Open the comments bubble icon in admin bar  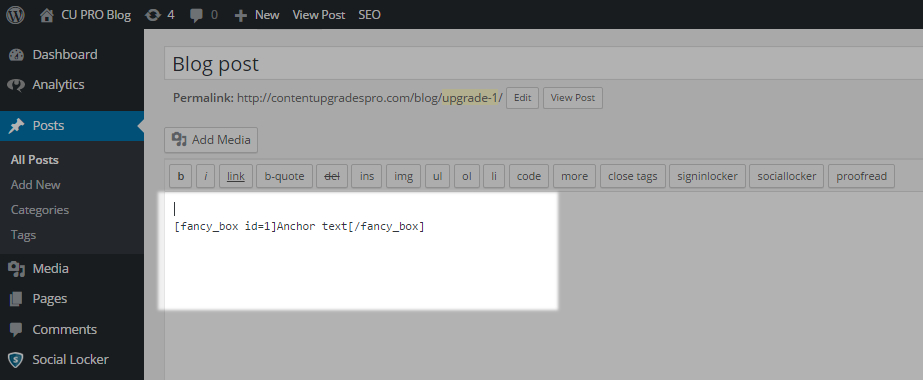coord(196,15)
